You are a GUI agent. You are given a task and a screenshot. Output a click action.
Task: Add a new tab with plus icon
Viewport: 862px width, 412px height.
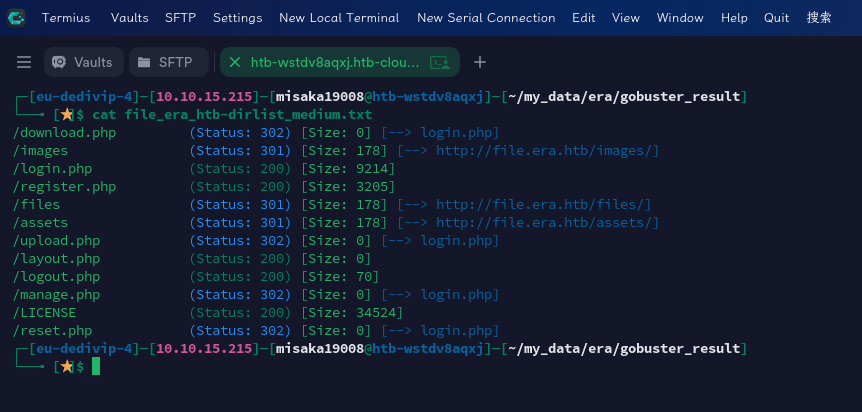click(479, 62)
